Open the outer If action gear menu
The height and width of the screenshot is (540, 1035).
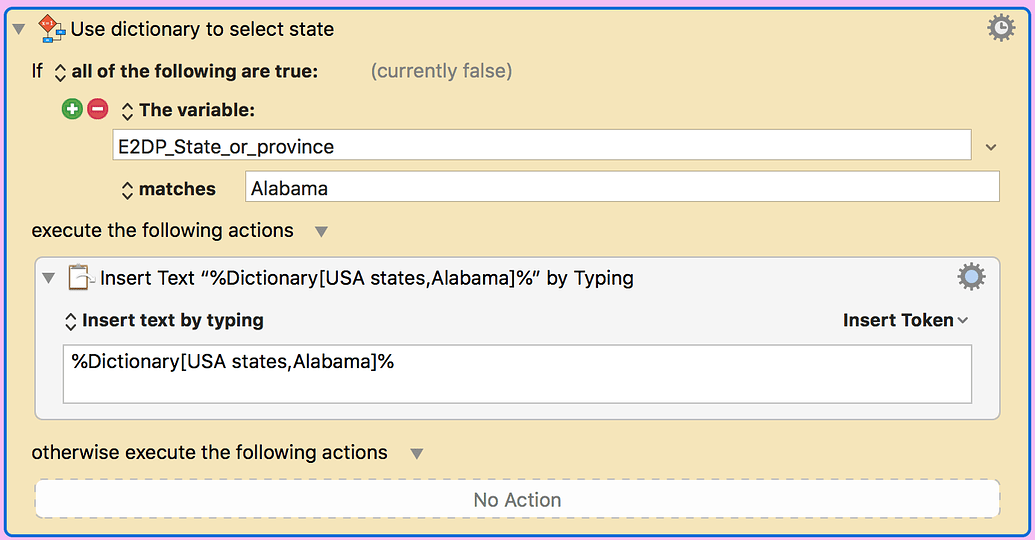(x=1001, y=29)
